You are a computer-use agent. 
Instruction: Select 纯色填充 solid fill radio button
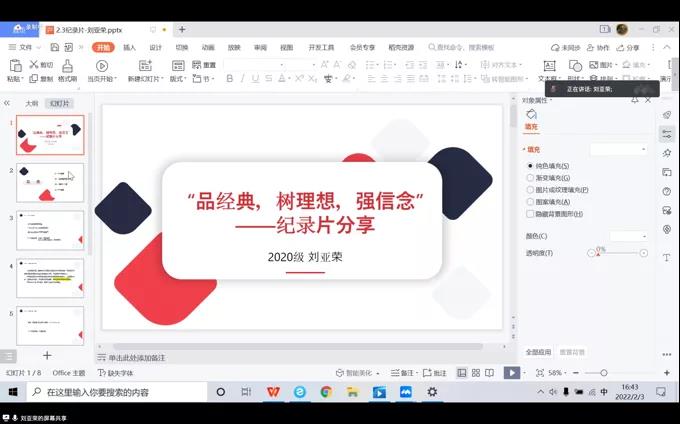click(x=530, y=165)
